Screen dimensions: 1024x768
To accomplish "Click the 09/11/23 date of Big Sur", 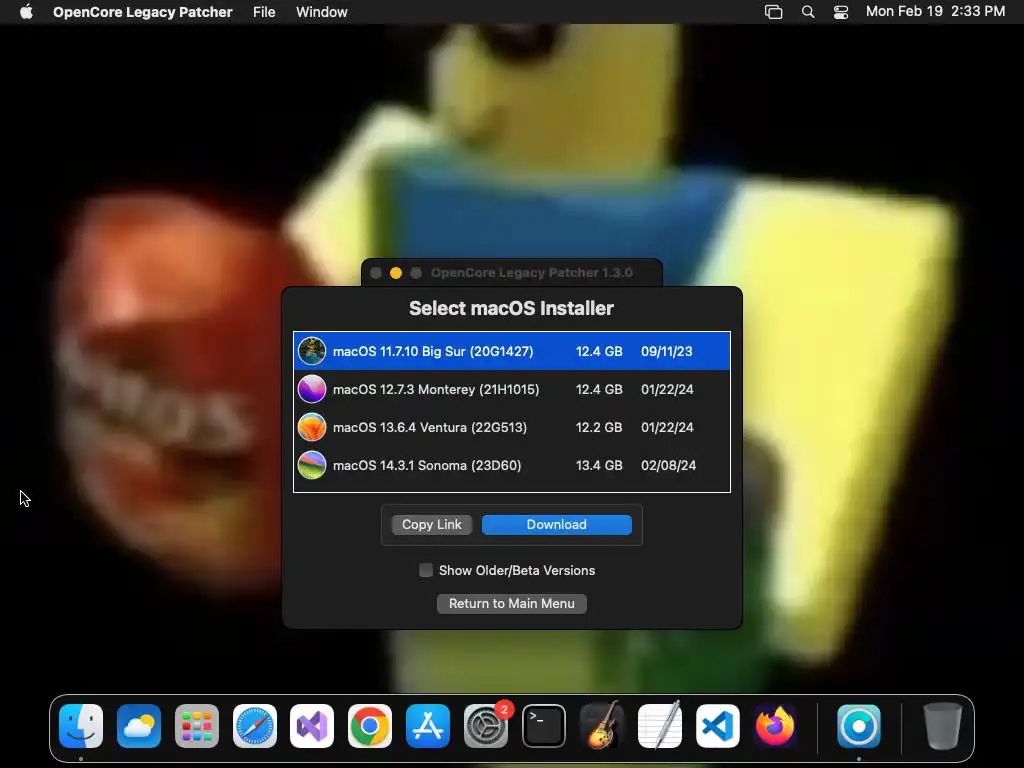I will (x=666, y=351).
